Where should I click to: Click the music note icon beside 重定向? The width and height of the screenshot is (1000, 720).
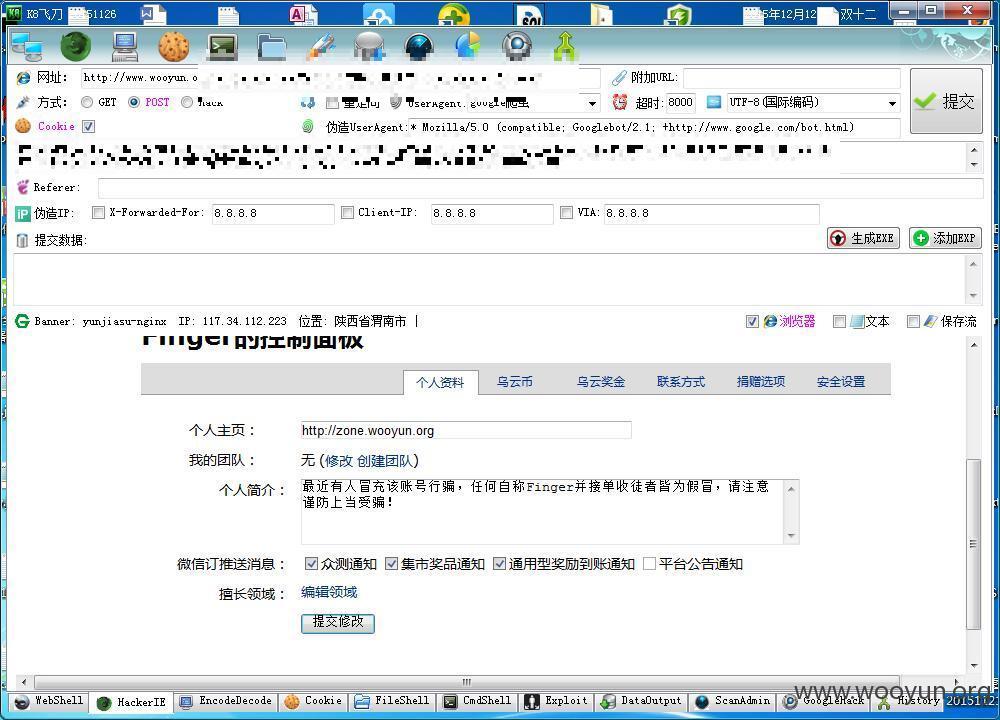pos(308,102)
